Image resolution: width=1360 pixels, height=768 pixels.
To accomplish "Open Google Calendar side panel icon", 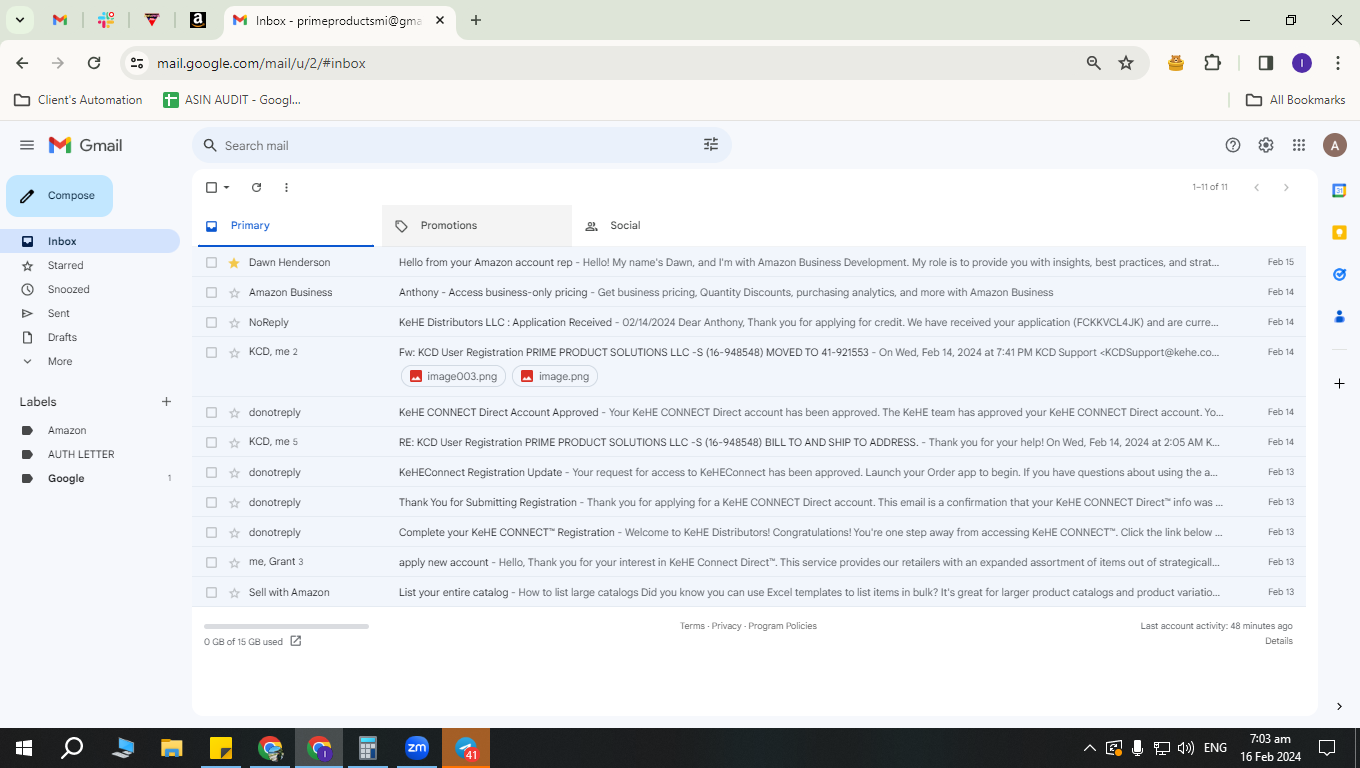I will coord(1339,190).
